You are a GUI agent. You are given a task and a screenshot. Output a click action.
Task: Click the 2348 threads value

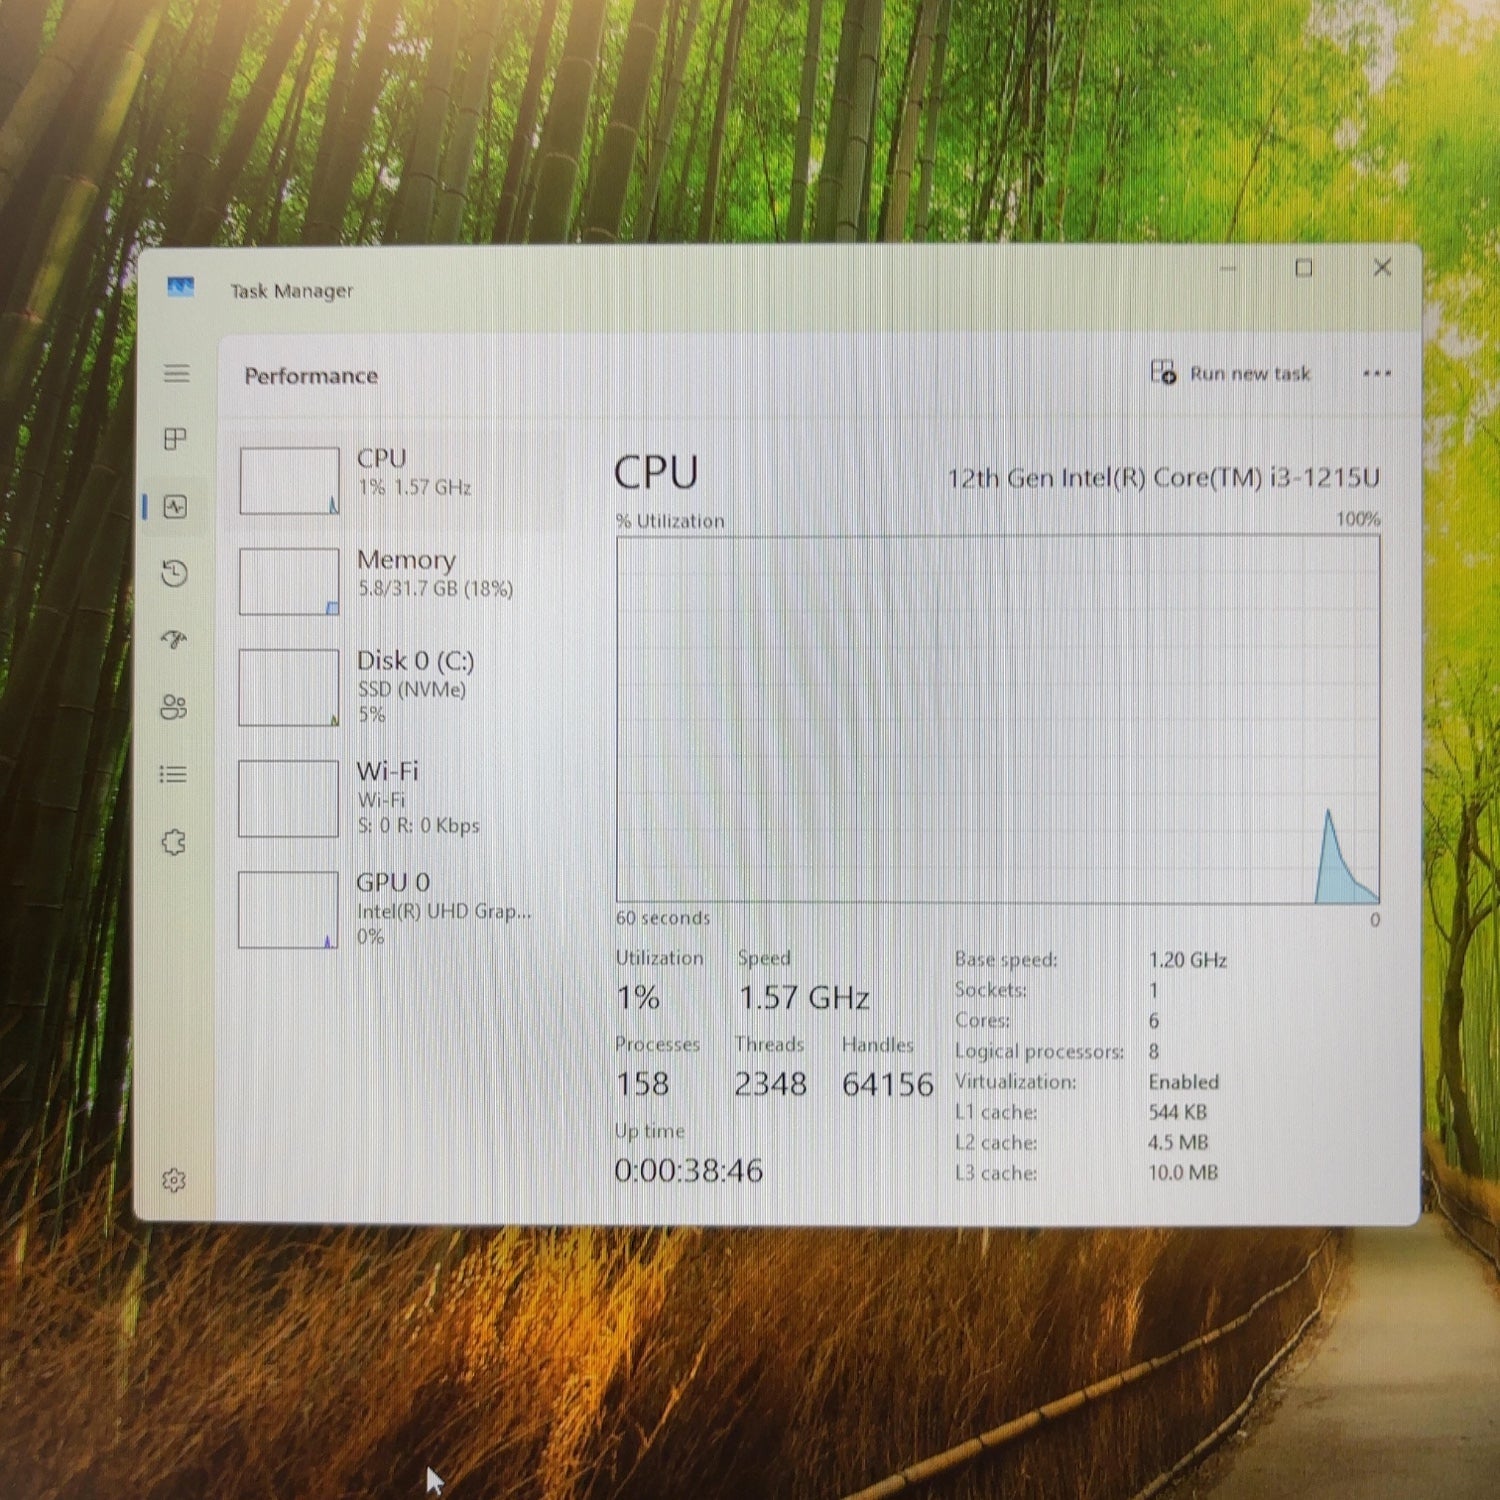coord(770,1083)
